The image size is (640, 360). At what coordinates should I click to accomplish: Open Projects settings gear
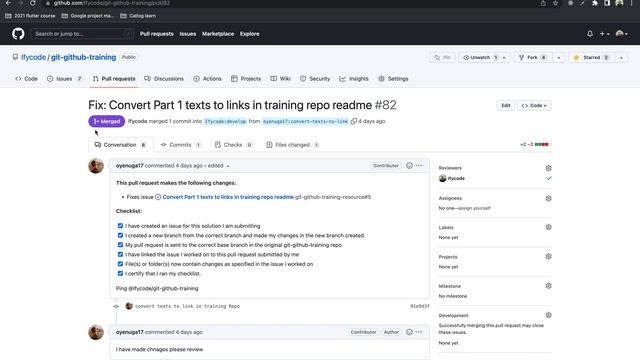(x=548, y=256)
